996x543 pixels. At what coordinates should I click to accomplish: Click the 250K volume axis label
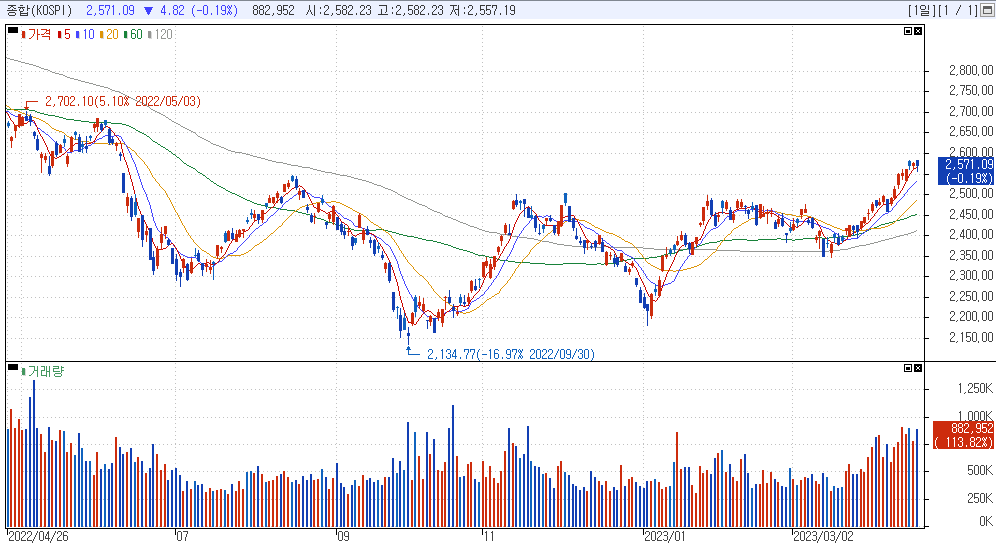979,499
